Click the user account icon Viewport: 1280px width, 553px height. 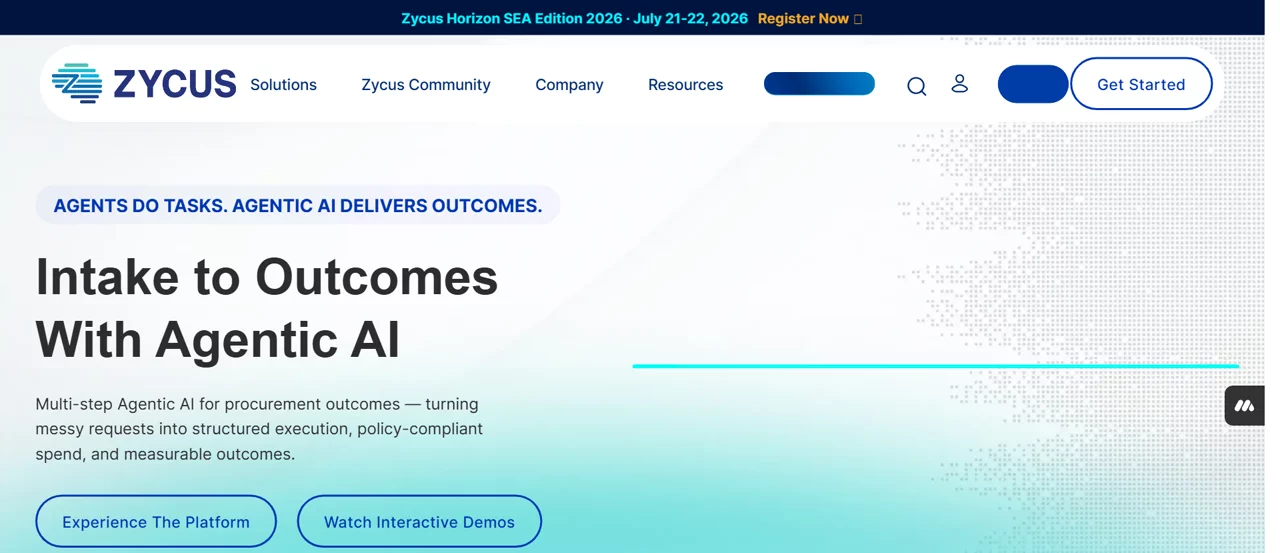pyautogui.click(x=959, y=84)
